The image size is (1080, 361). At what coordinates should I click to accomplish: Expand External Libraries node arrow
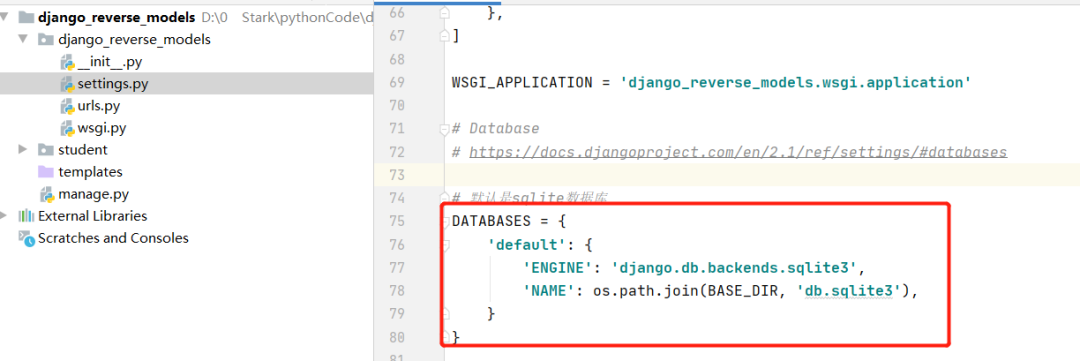4,216
